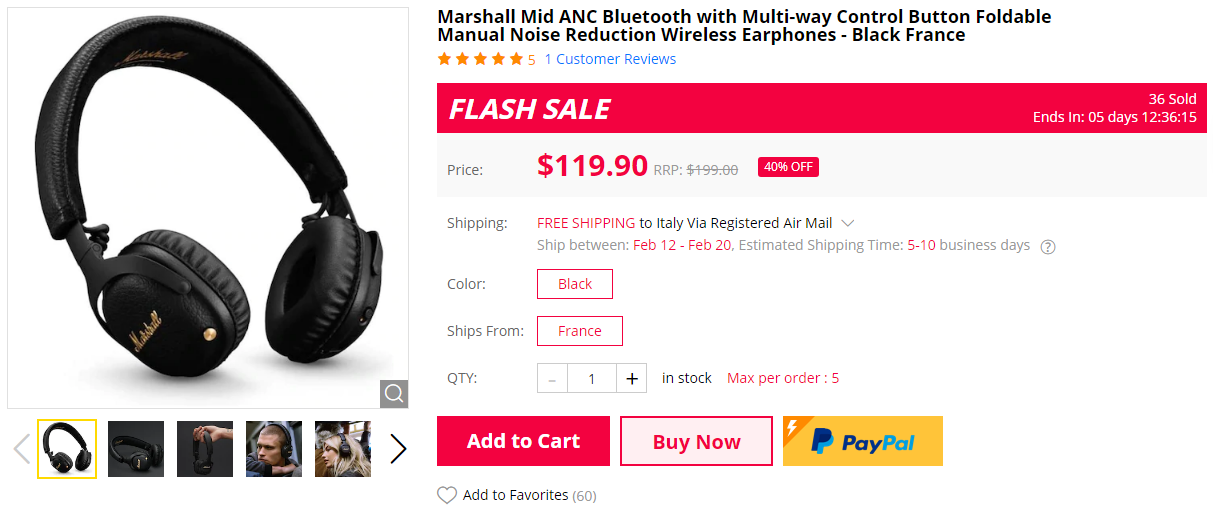Screen dimensions: 1213x506
Task: Increase quantity with the plus button
Action: (631, 378)
